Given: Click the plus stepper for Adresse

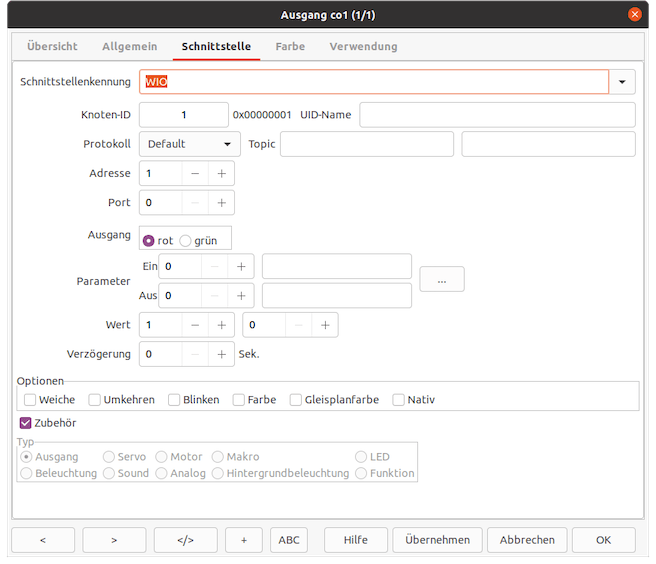Looking at the screenshot, I should (221, 173).
